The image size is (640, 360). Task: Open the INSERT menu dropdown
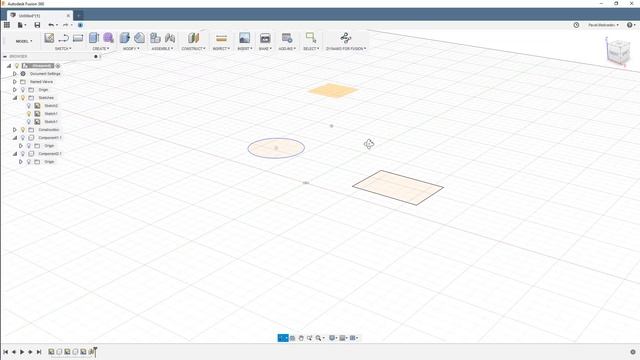(x=244, y=49)
